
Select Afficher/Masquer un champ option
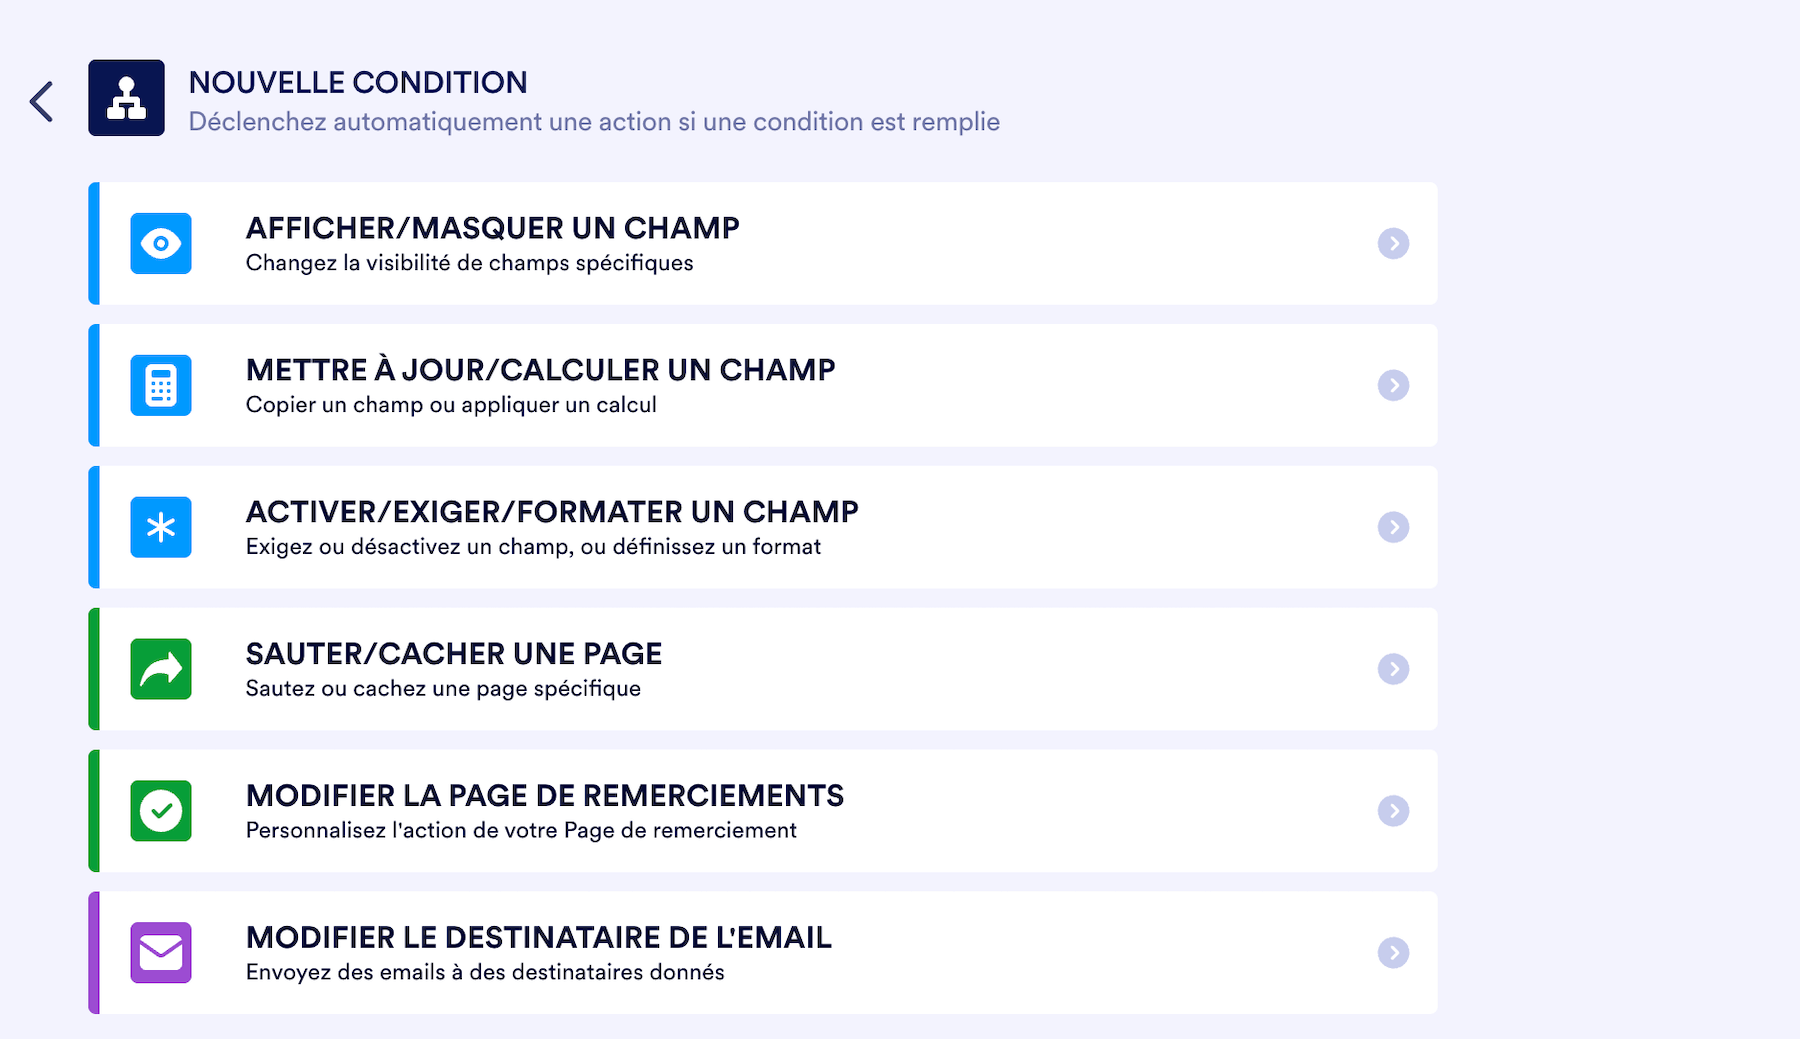pyautogui.click(x=492, y=228)
